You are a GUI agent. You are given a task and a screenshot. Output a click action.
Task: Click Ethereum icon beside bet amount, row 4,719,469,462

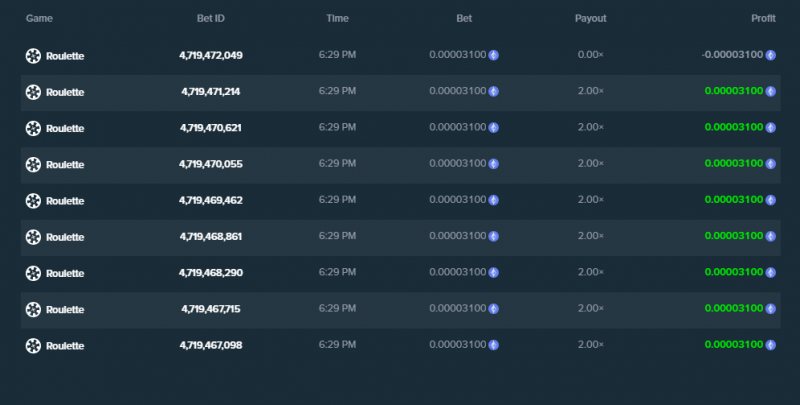[x=493, y=200]
